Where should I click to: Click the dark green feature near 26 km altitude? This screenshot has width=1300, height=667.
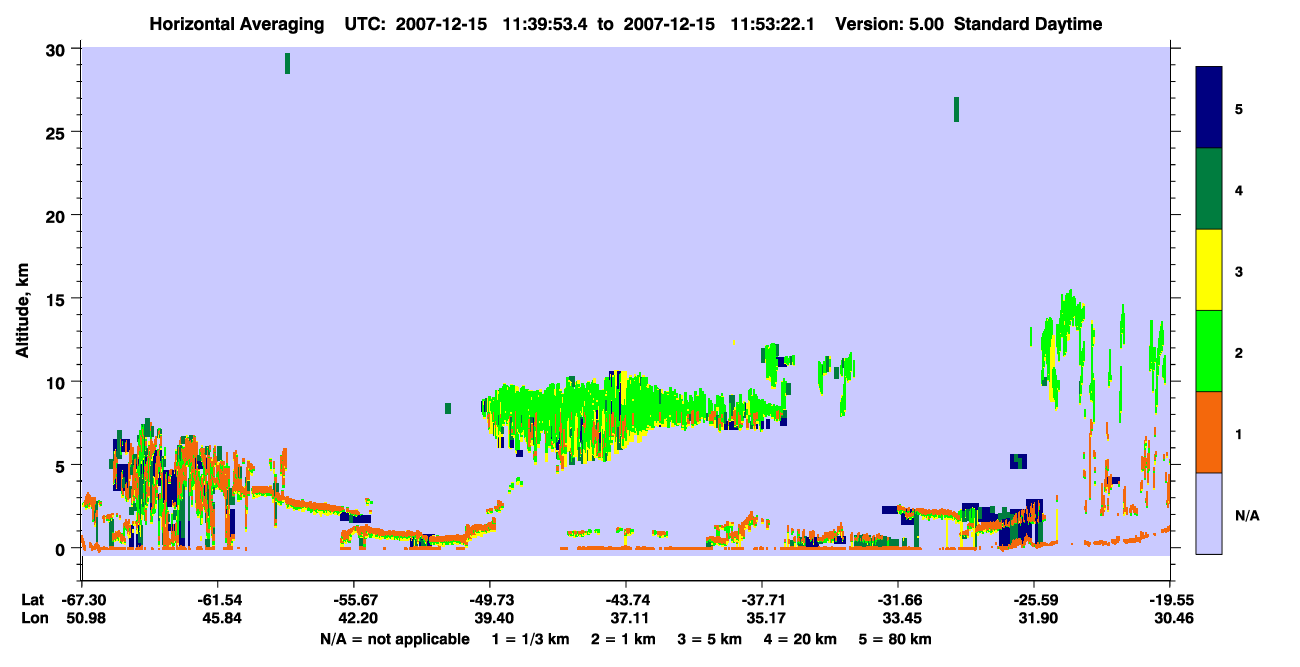pyautogui.click(x=956, y=109)
